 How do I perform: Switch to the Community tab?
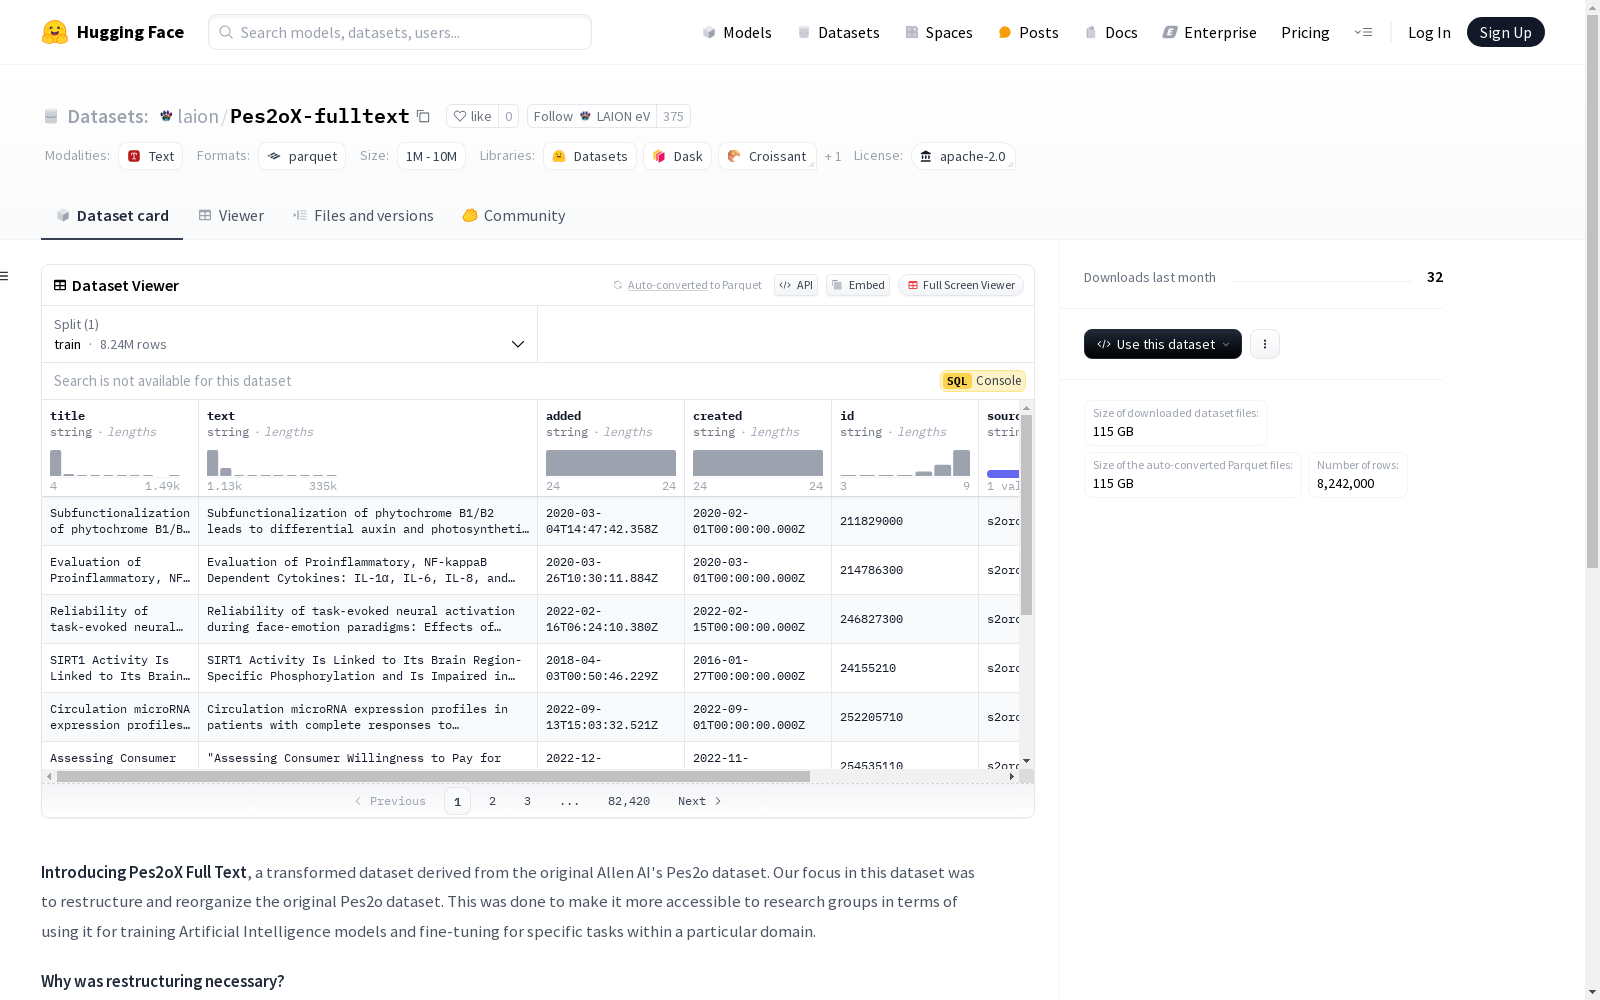tap(514, 216)
